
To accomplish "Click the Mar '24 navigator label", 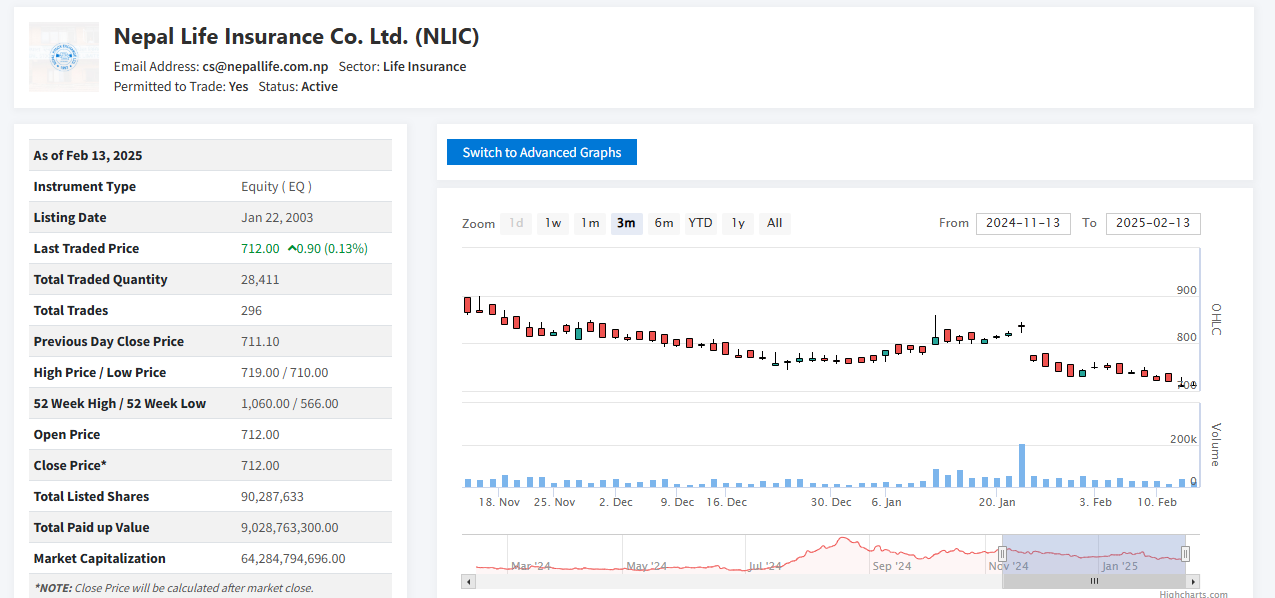I will [x=531, y=566].
